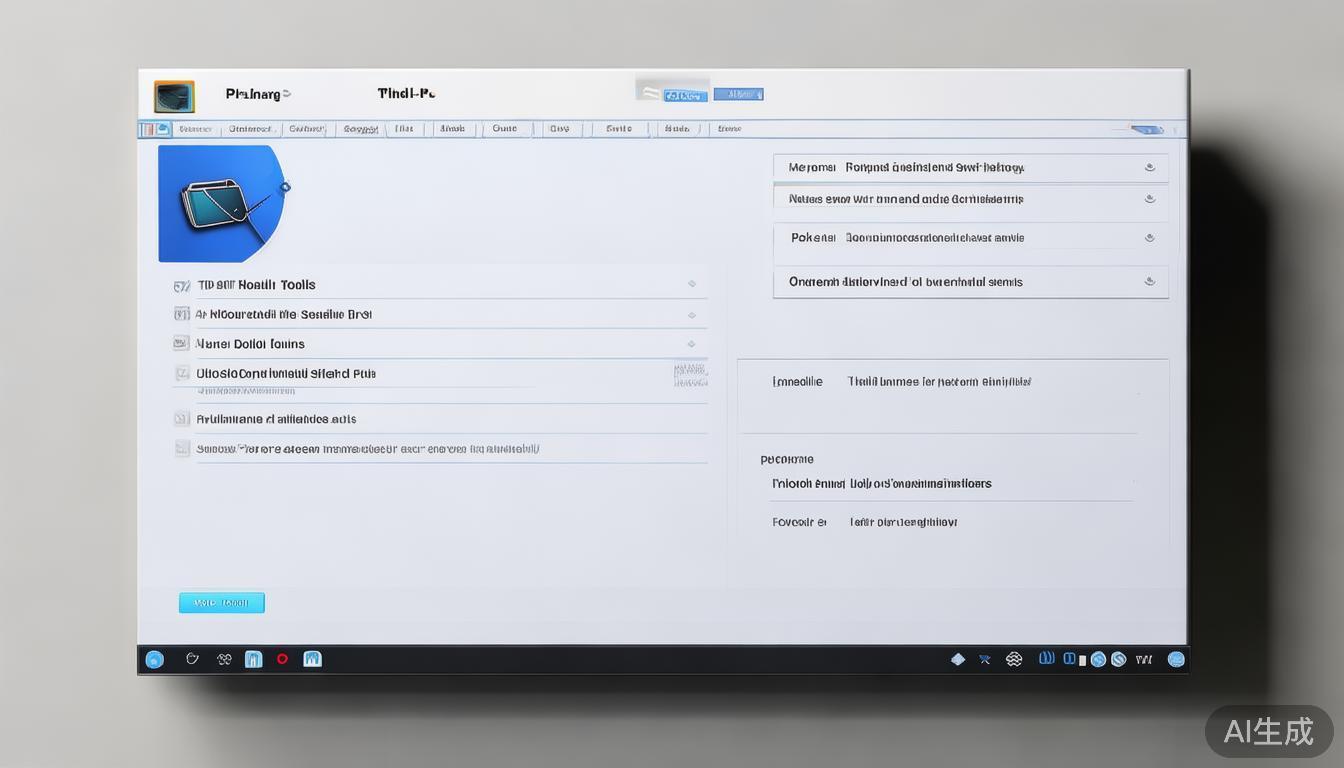This screenshot has height=768, width=1344.
Task: Expand the 'Onơmeŕıh' row using its right arrow
Action: [x=1149, y=282]
